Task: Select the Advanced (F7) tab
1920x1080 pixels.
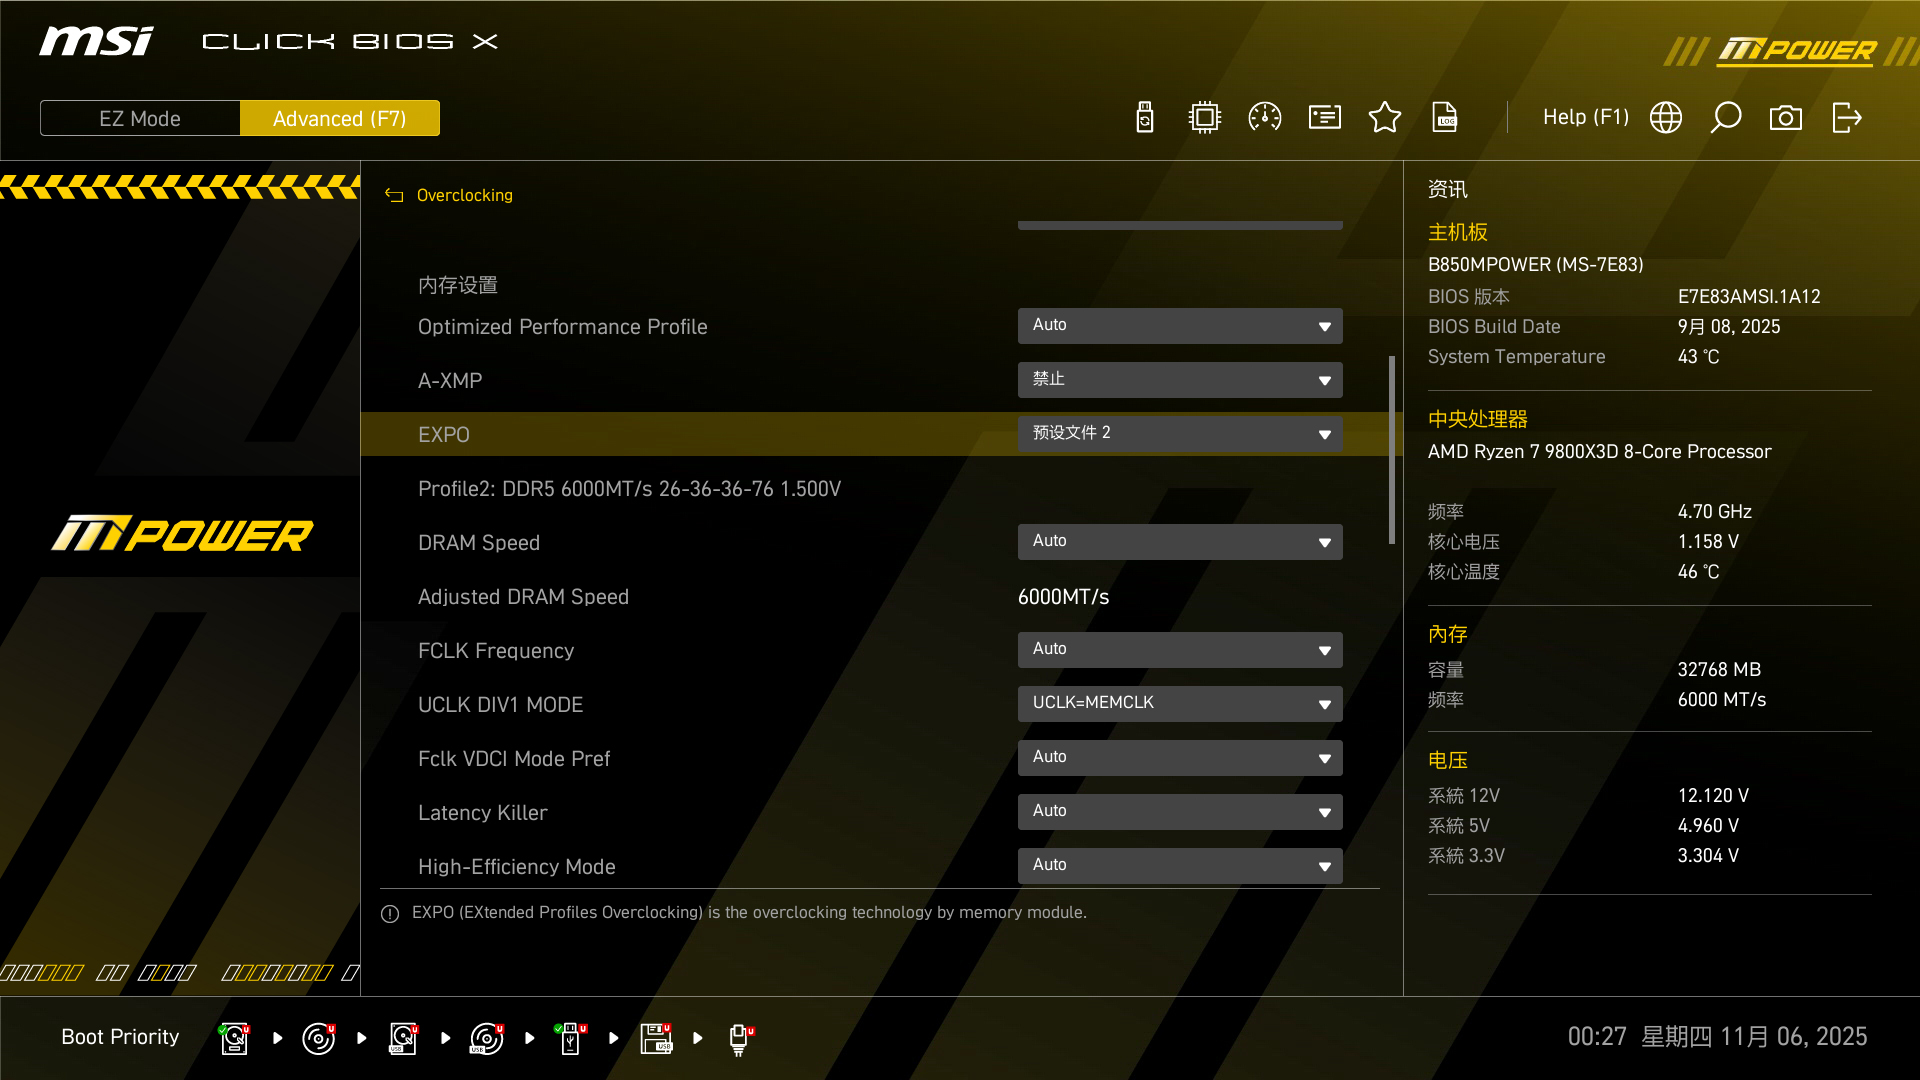Action: pos(340,117)
